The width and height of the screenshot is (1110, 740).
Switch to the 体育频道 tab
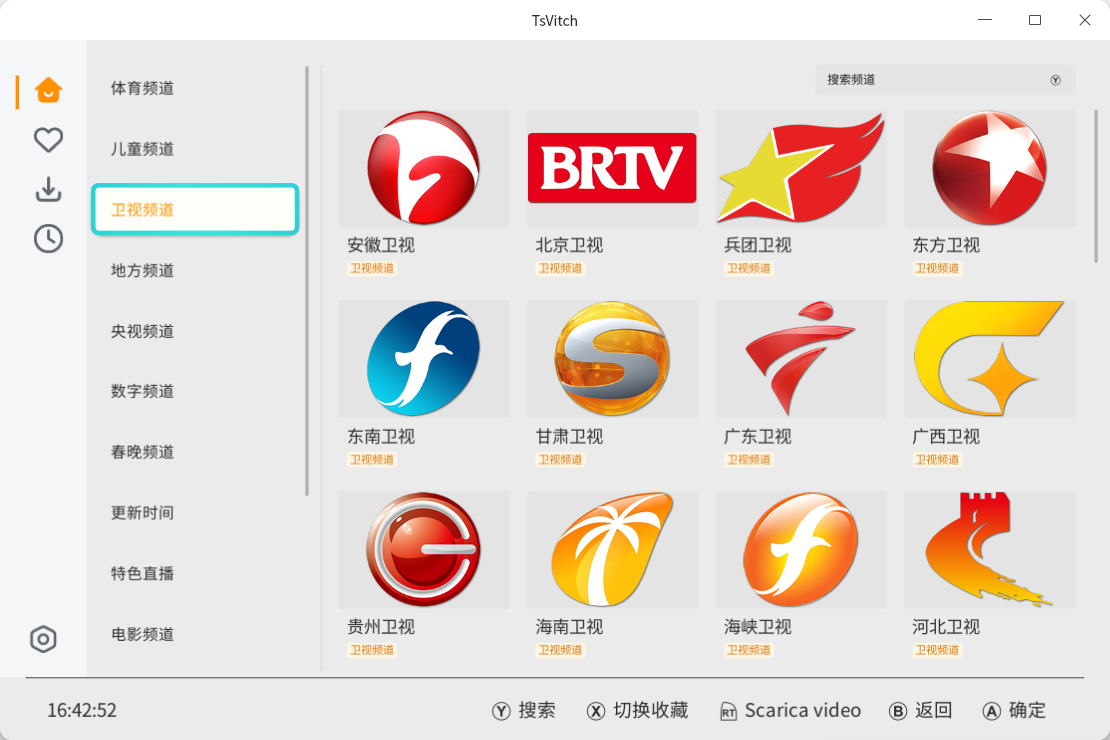(141, 88)
